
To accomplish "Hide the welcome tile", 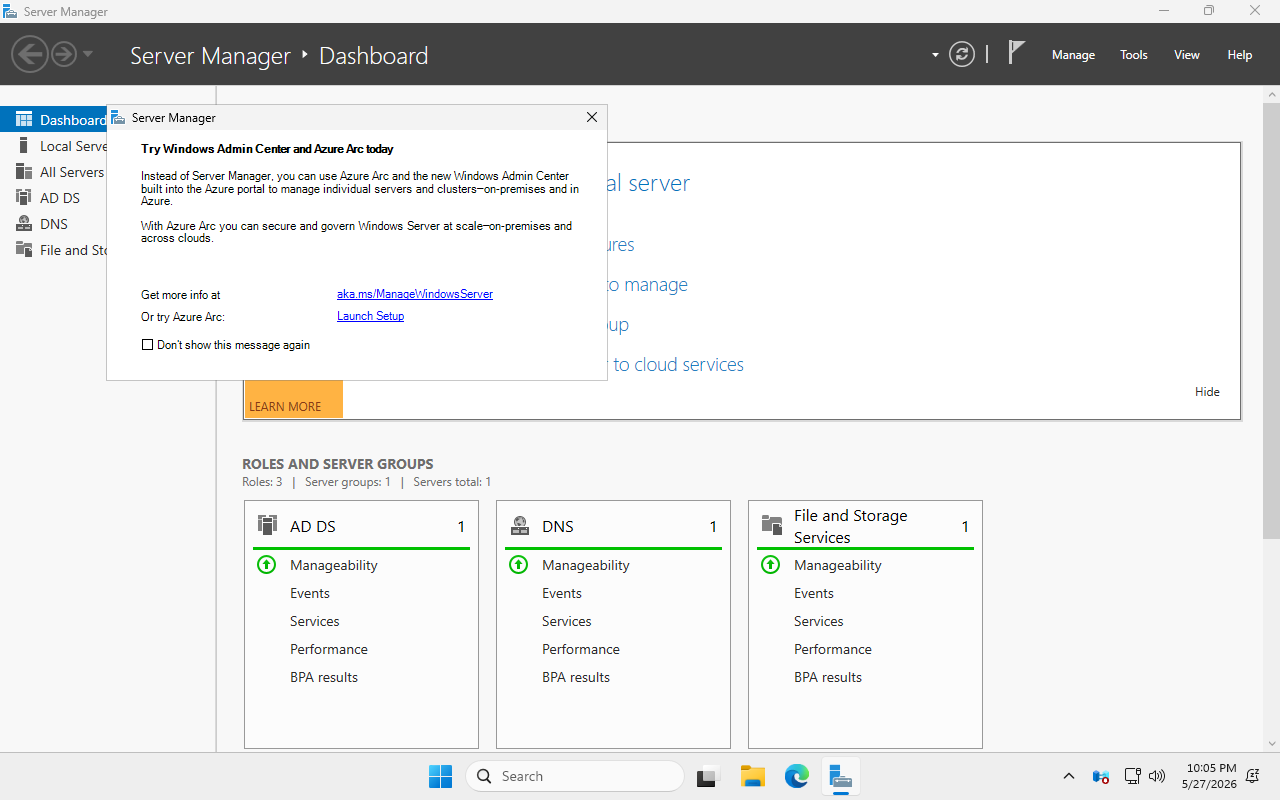I will pyautogui.click(x=1207, y=392).
